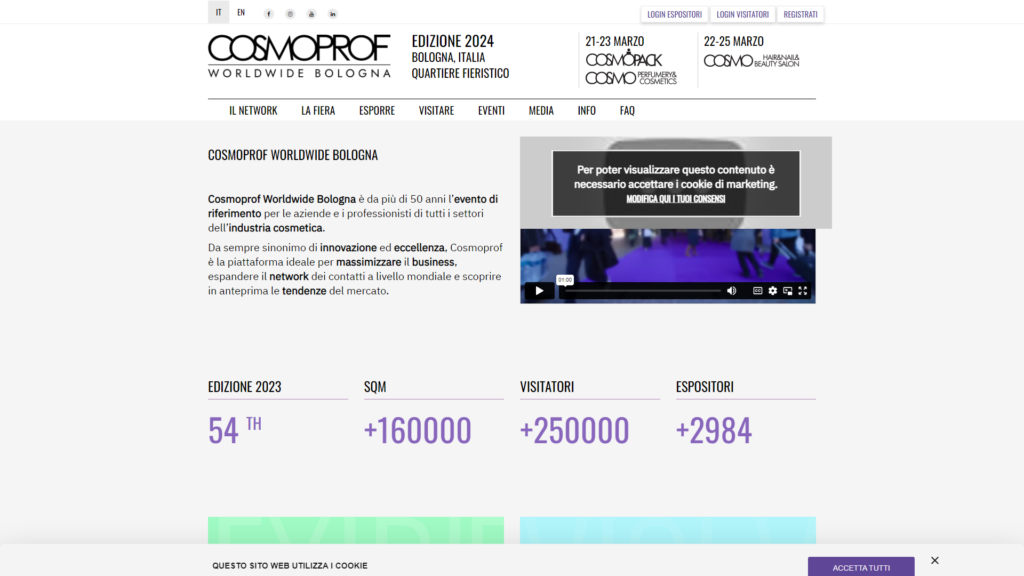Click the 'Bologna, Italia' text

pos(448,57)
